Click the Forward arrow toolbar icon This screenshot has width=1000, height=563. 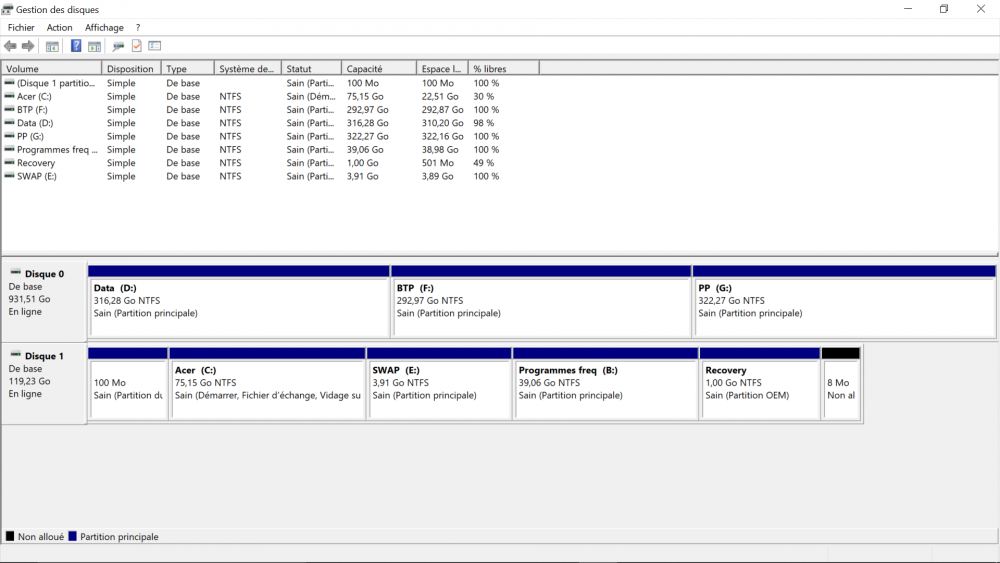(x=28, y=46)
